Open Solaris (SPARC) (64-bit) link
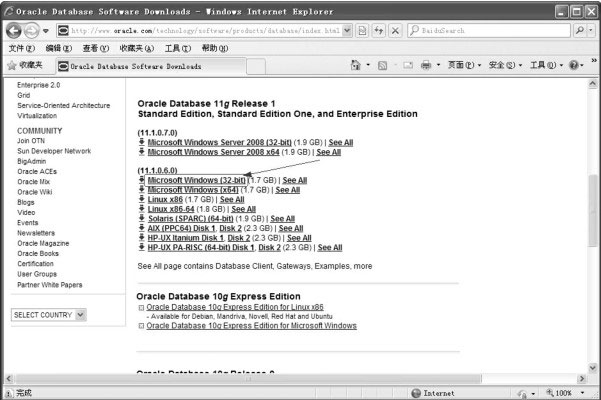601x400 pixels. coord(190,218)
